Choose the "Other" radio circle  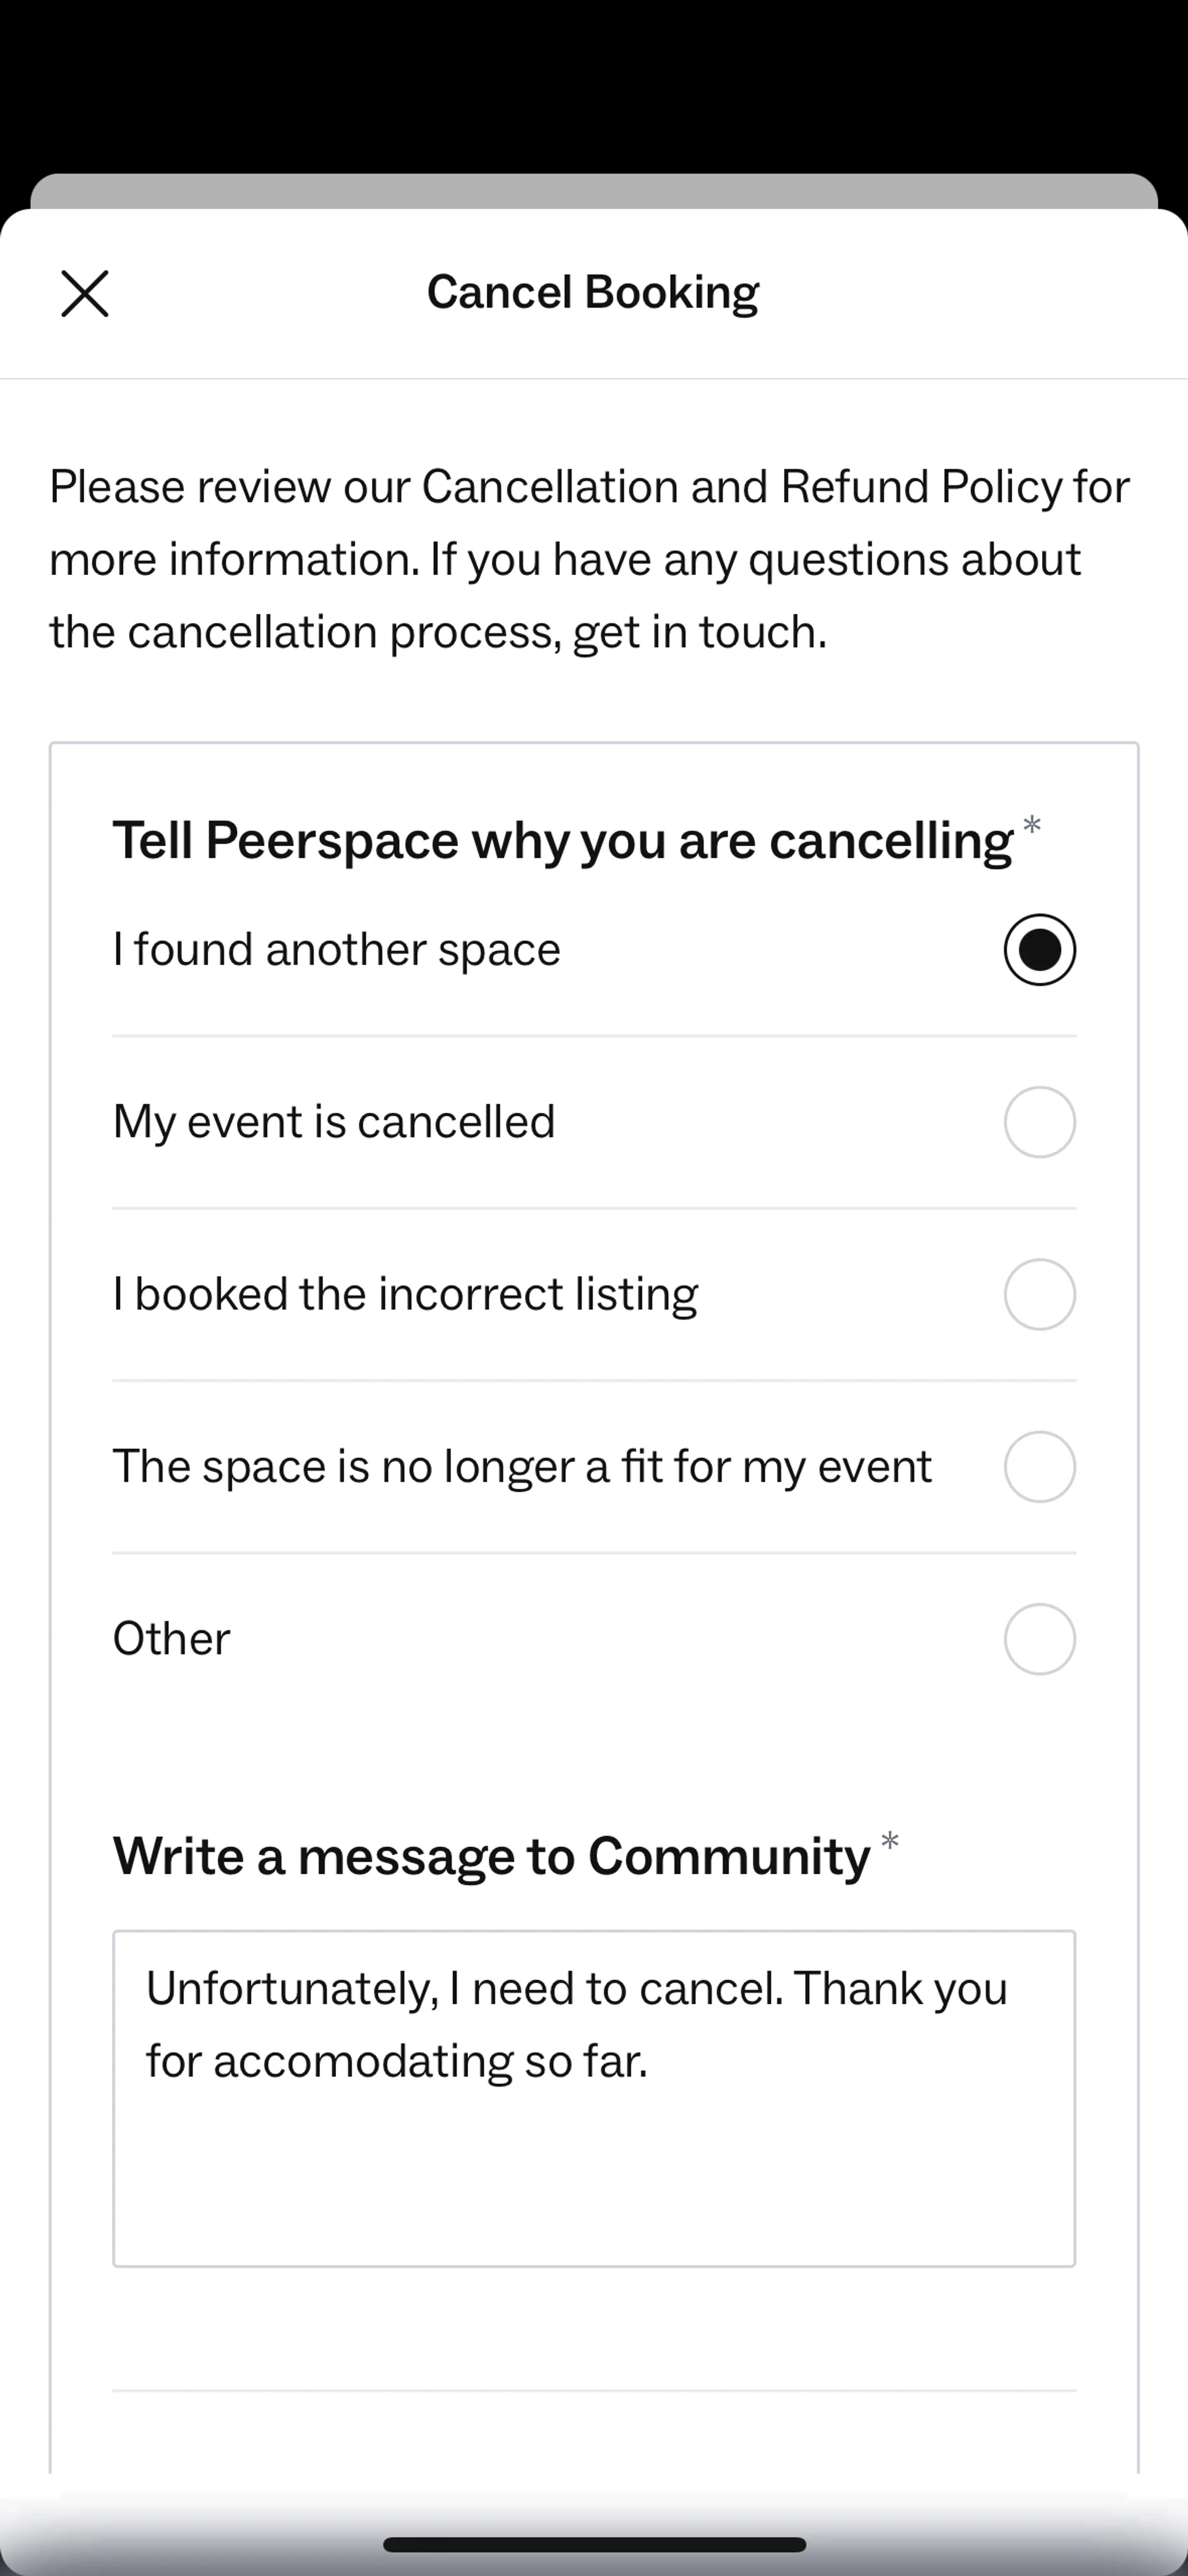click(1039, 1639)
